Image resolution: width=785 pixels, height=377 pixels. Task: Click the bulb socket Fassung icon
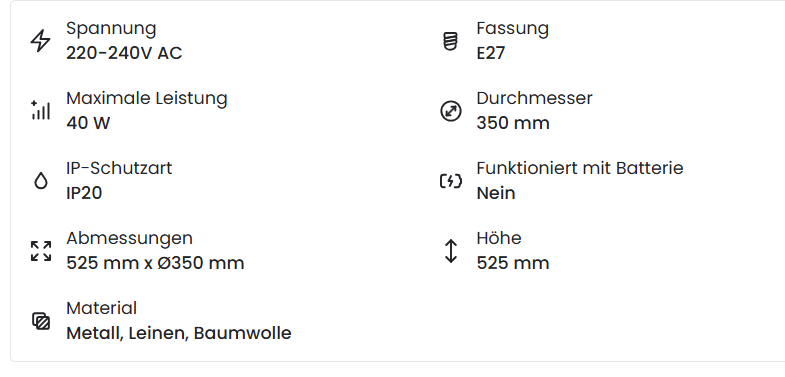(451, 41)
